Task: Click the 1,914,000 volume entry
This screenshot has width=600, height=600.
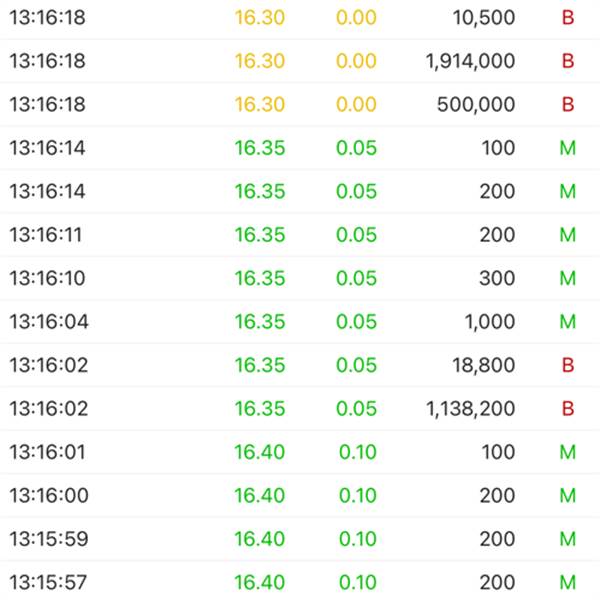Action: 470,61
